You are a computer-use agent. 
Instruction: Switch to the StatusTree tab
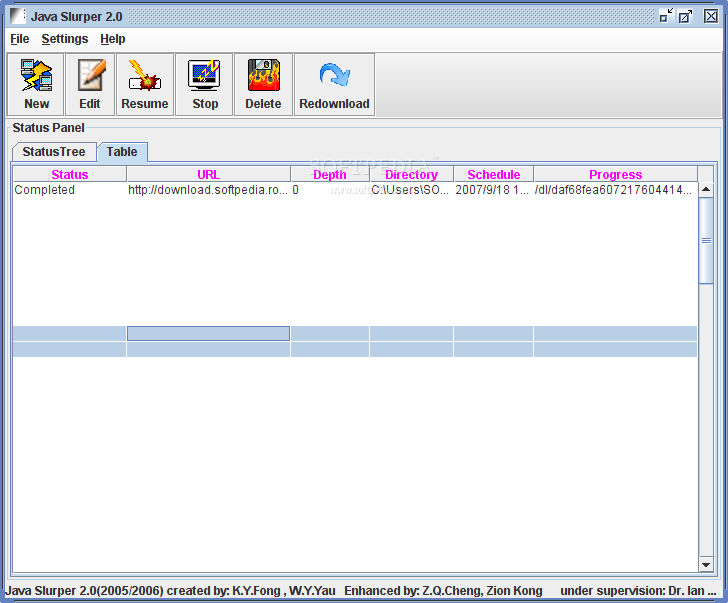pyautogui.click(x=54, y=152)
